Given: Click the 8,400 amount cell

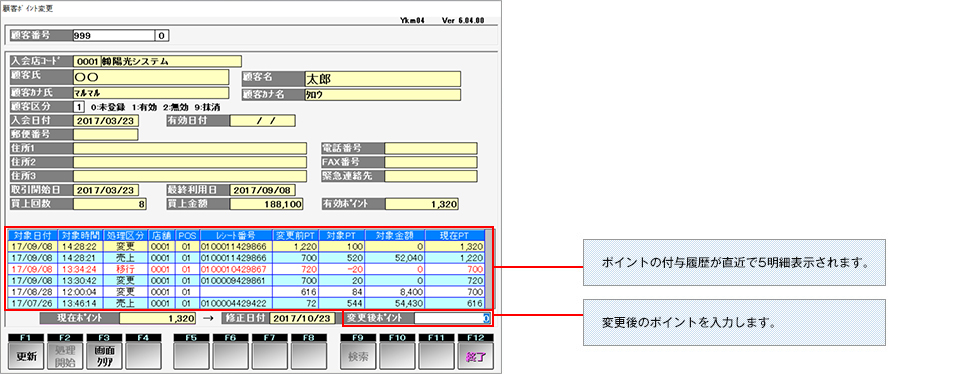Looking at the screenshot, I should click(394, 291).
